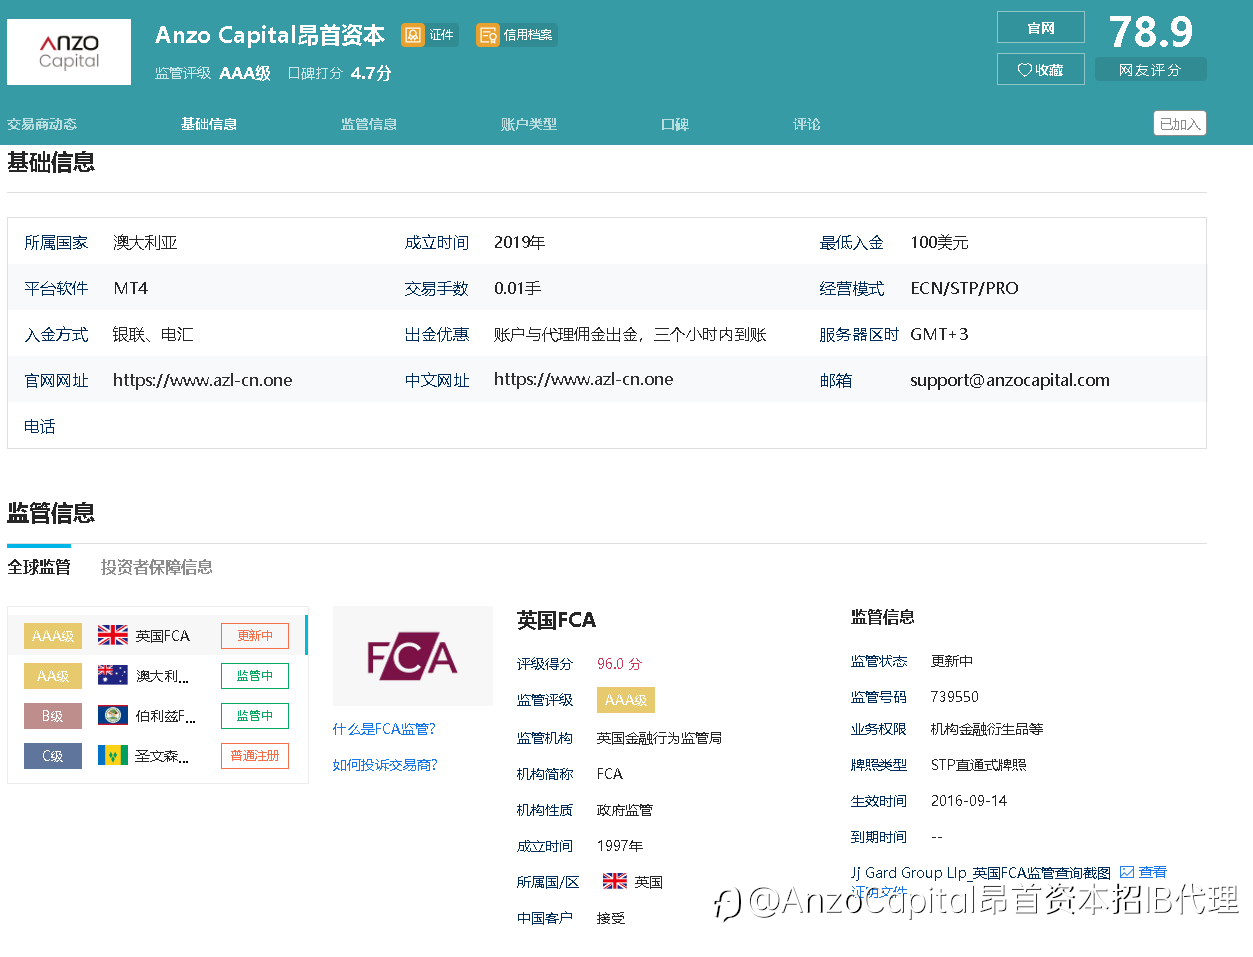Screen dimensions: 1253x957
Task: Click the Anzo Capital logo
Action: point(69,52)
